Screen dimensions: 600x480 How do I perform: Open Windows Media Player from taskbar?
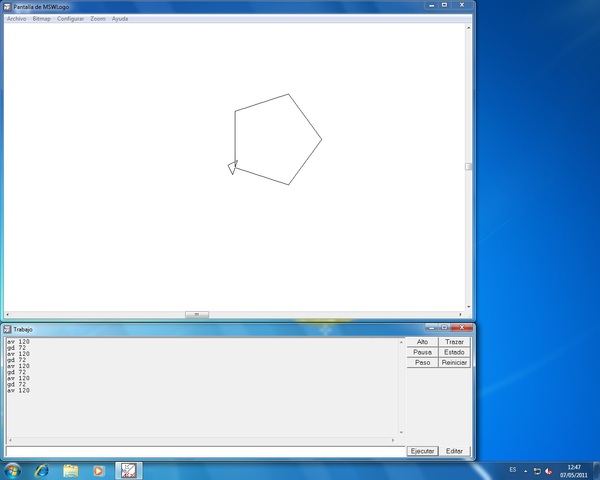pyautogui.click(x=98, y=470)
